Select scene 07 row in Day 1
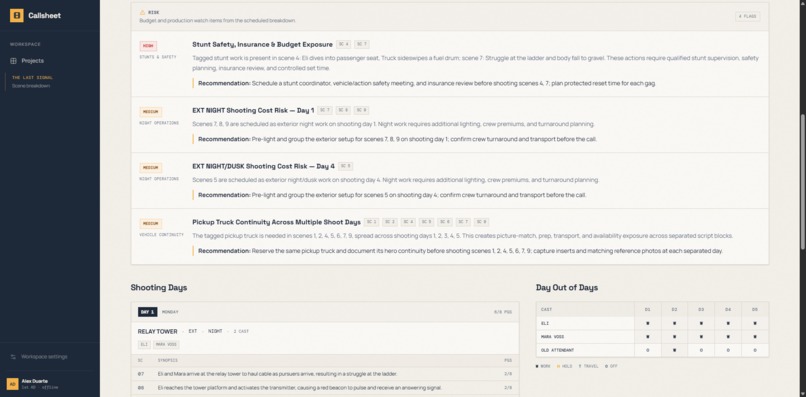Image resolution: width=806 pixels, height=397 pixels. [325, 374]
